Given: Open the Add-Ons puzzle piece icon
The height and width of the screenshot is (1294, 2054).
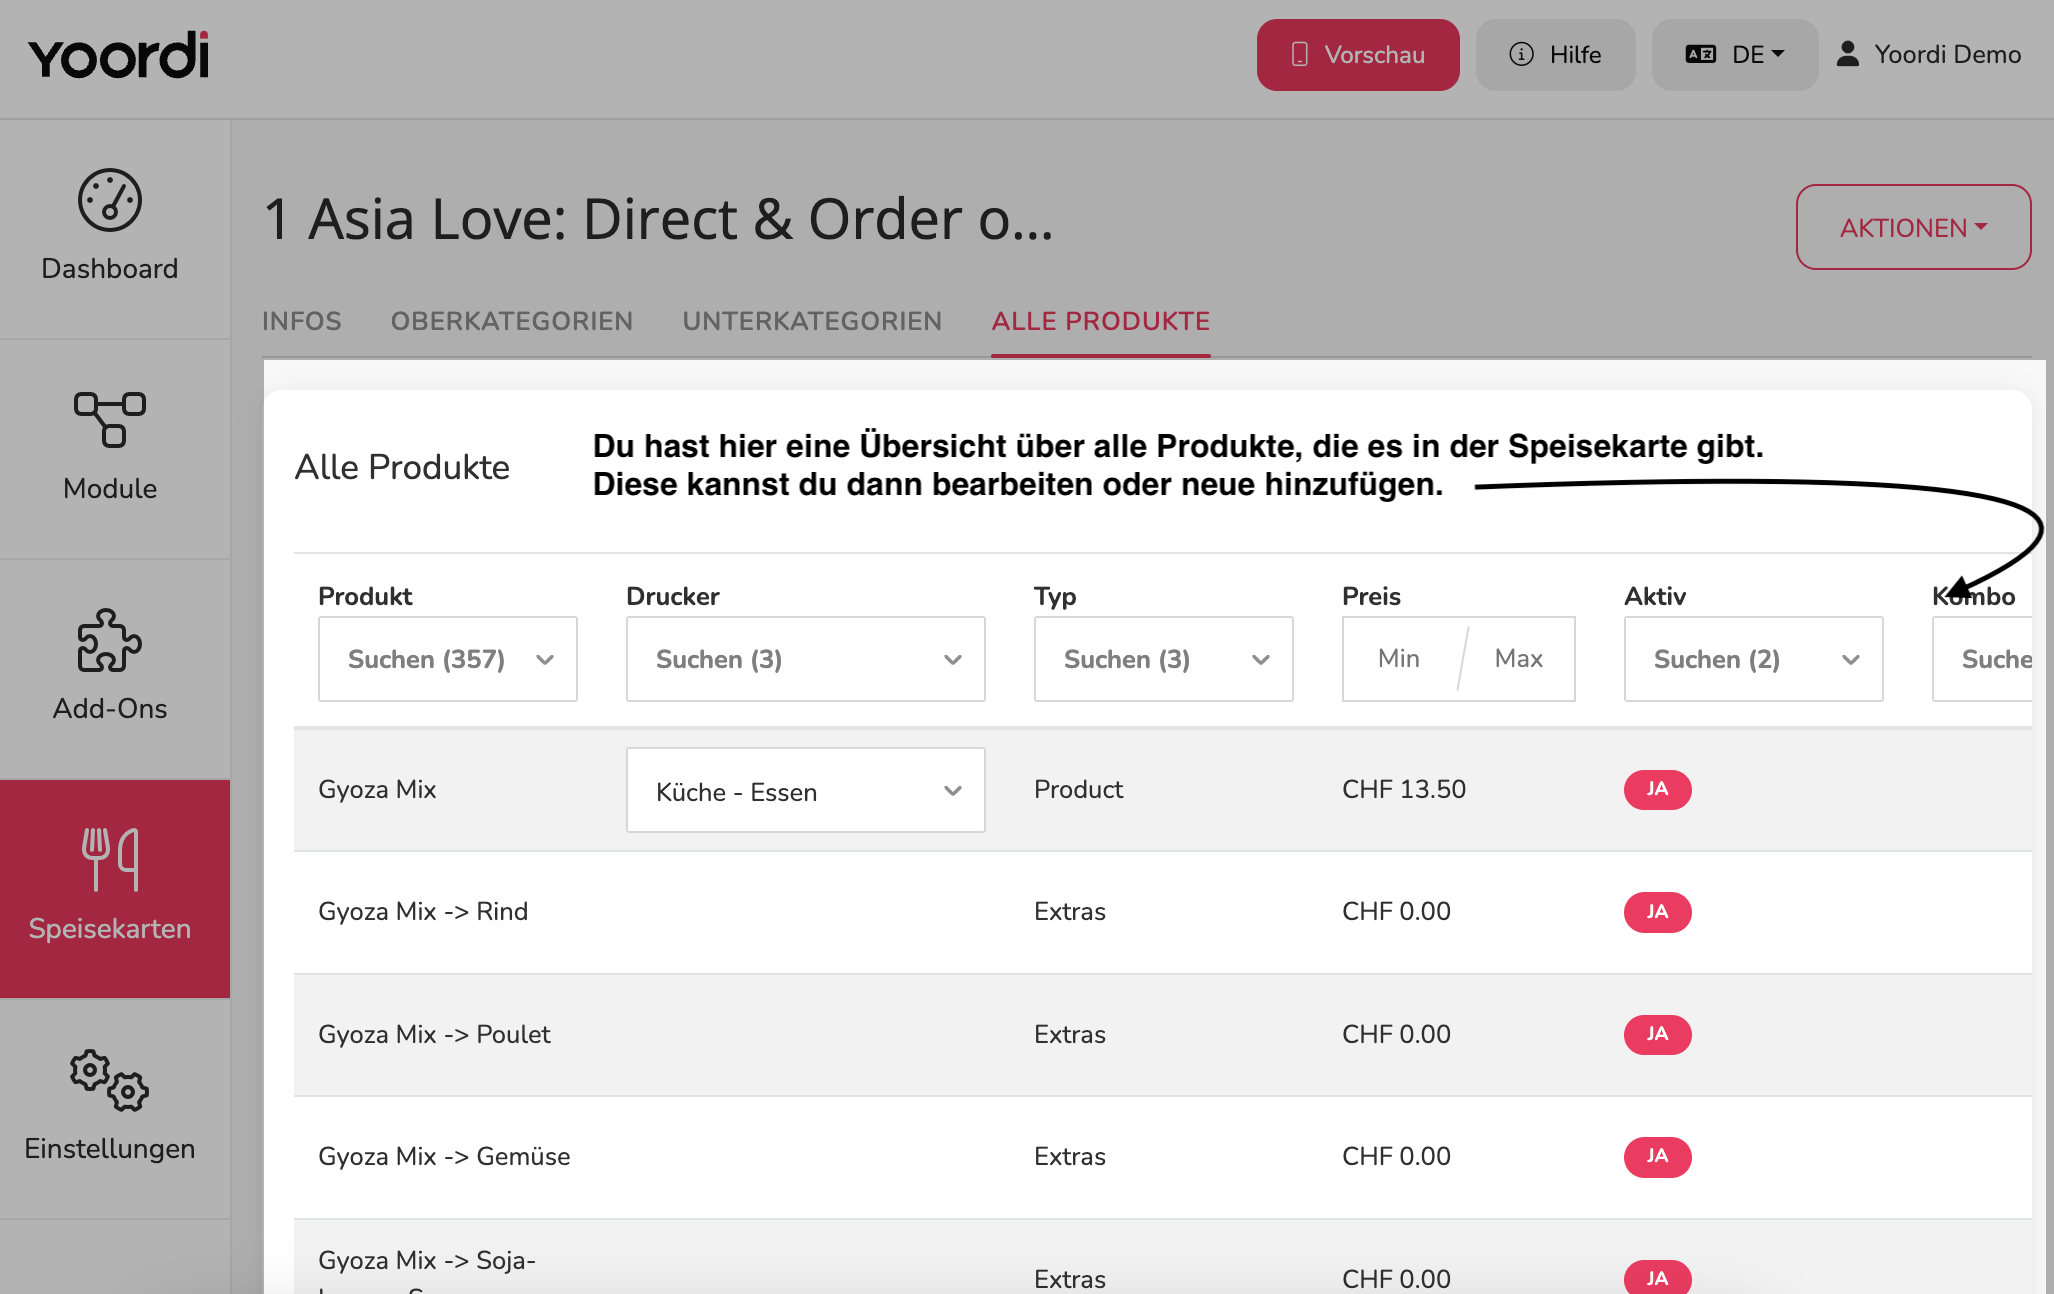Looking at the screenshot, I should [110, 640].
